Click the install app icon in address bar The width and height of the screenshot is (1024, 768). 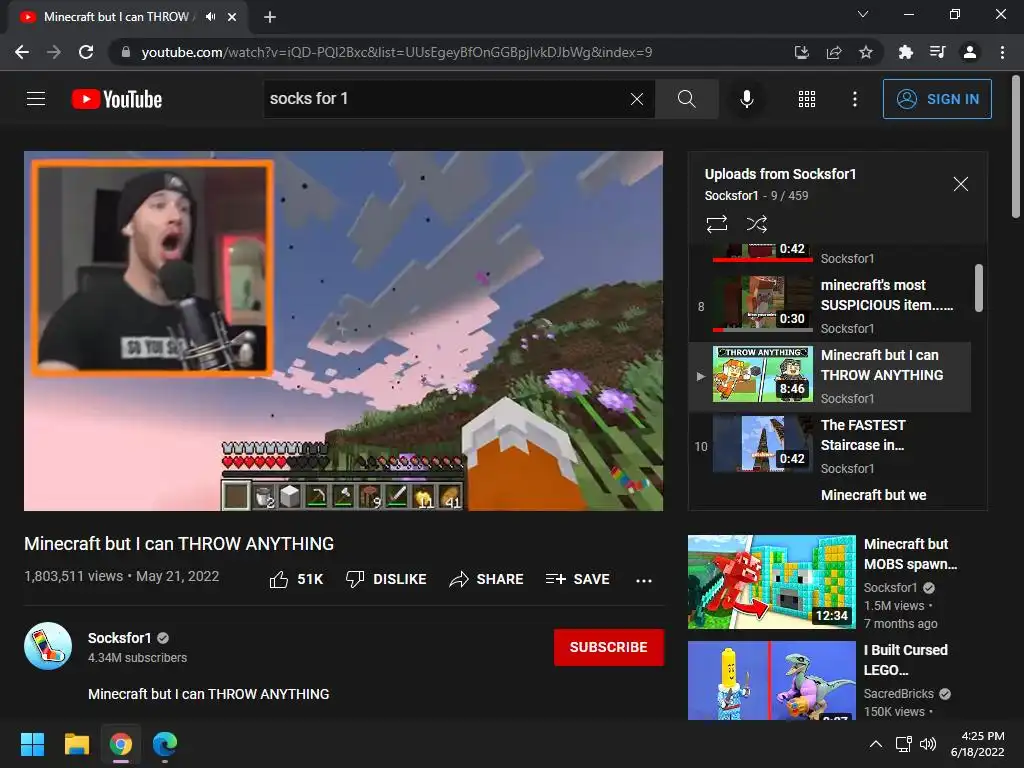coord(801,52)
